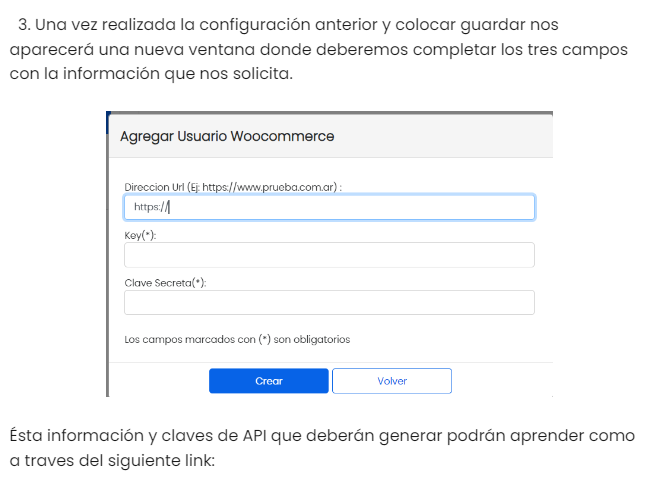The width and height of the screenshot is (663, 483).
Task: Click the mandatory fields note "son obligatorios"
Action: pyautogui.click(x=312, y=340)
